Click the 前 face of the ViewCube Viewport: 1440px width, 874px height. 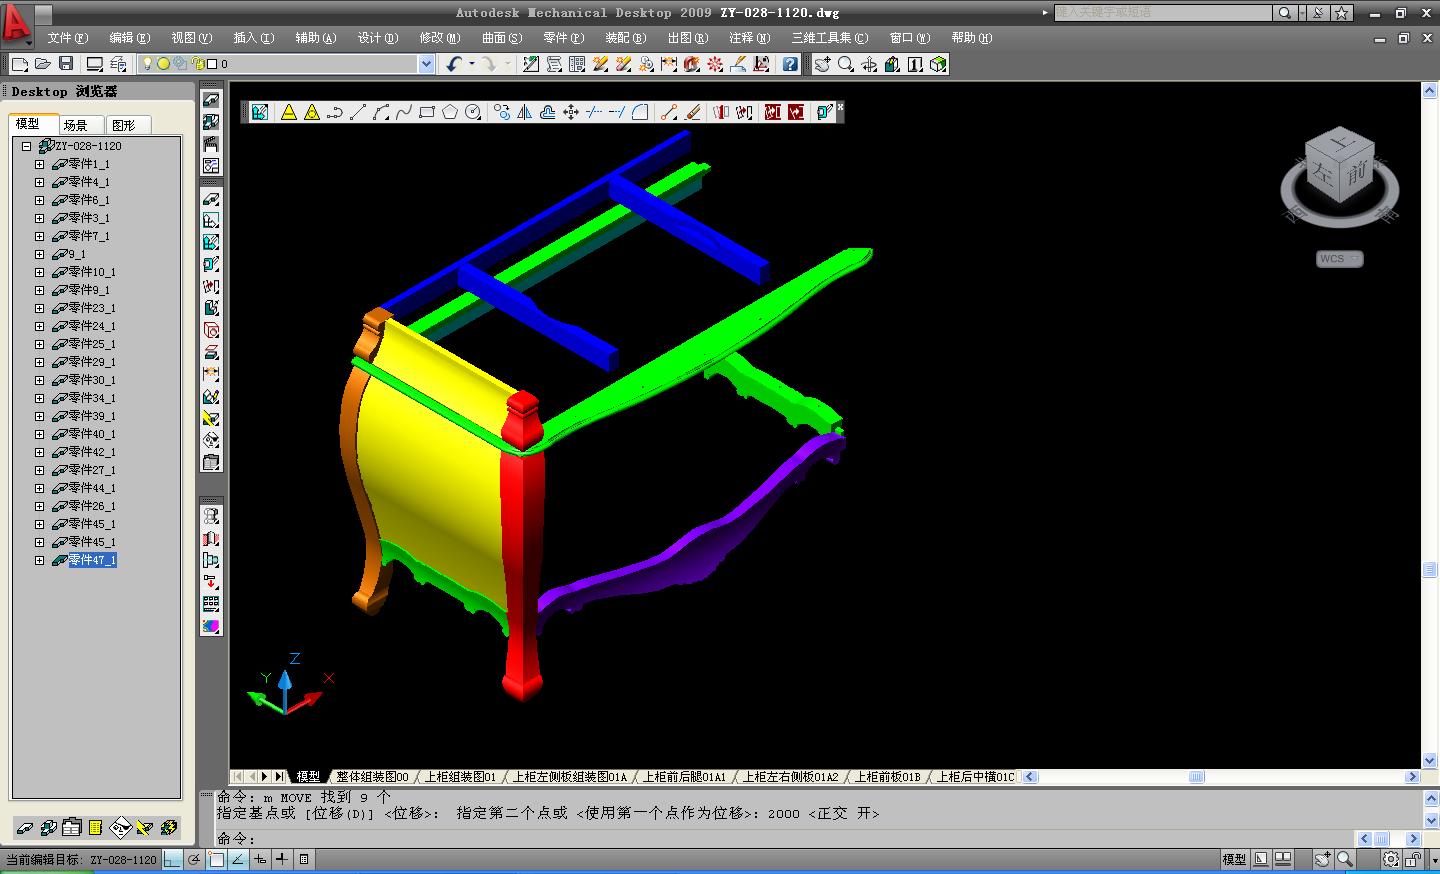[1356, 174]
